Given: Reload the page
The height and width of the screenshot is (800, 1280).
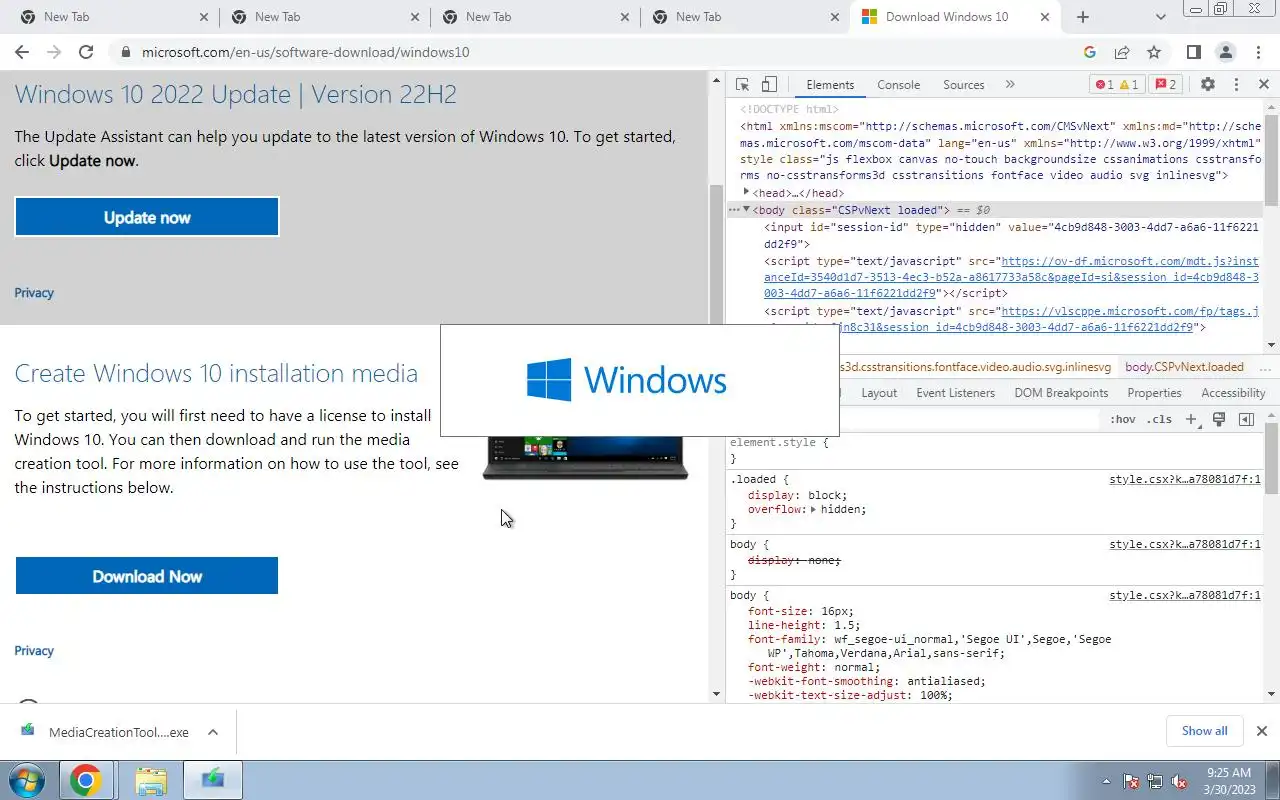Looking at the screenshot, I should 86,52.
